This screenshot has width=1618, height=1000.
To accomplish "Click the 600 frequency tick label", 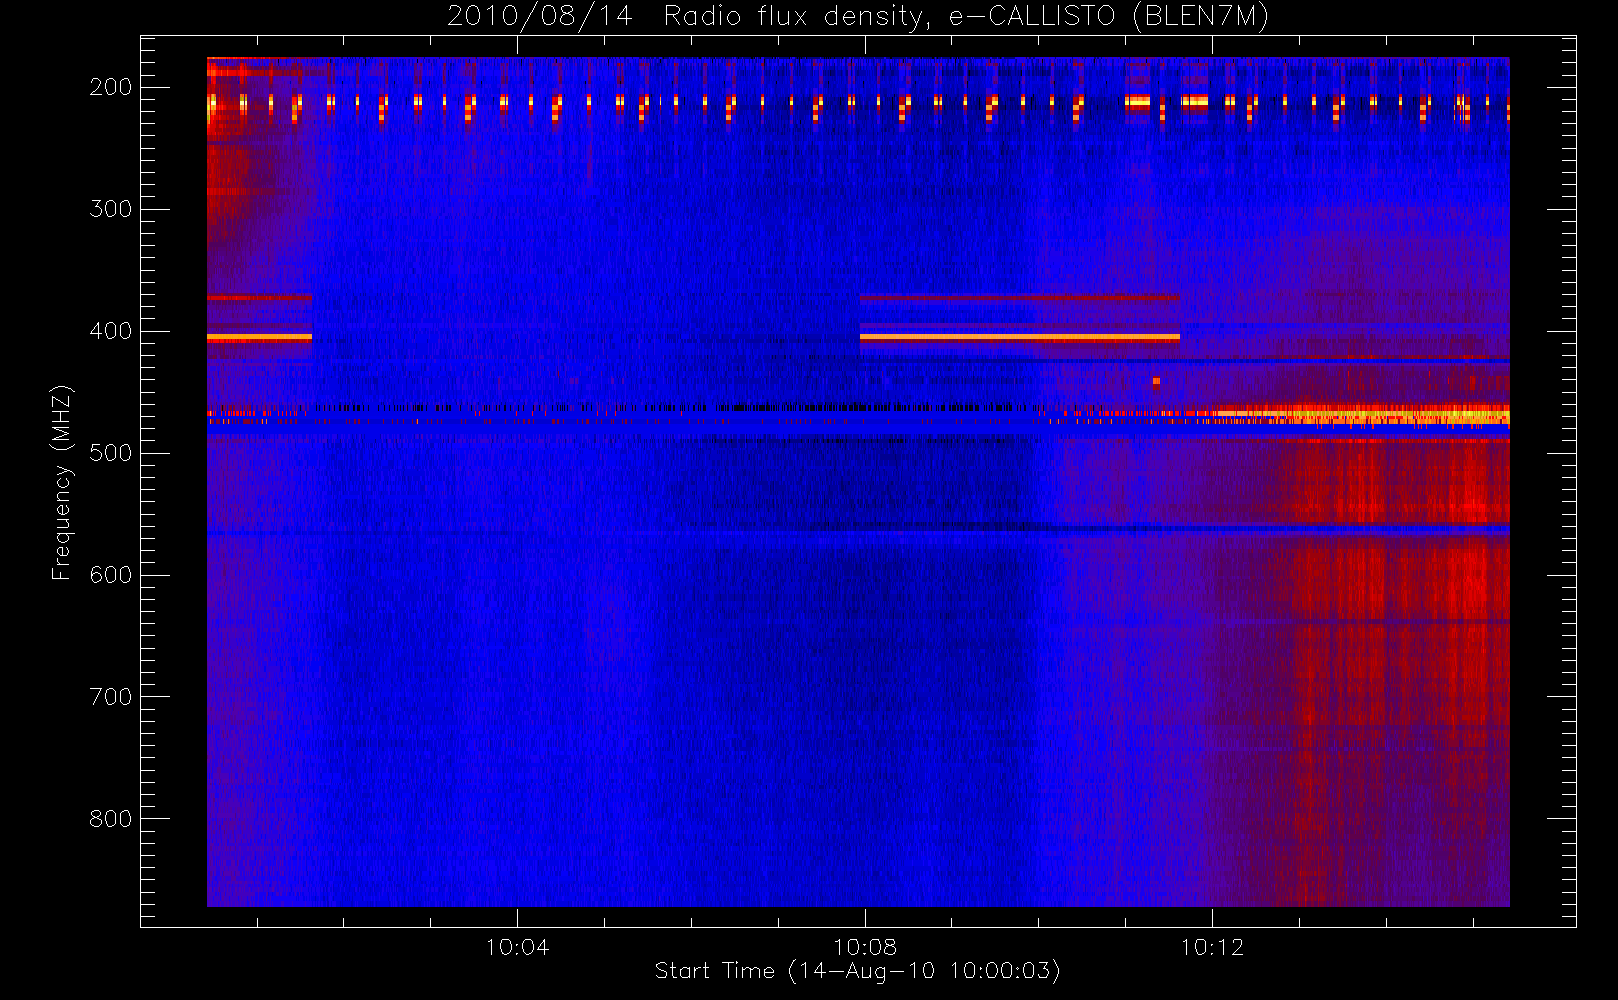I will click(x=111, y=575).
